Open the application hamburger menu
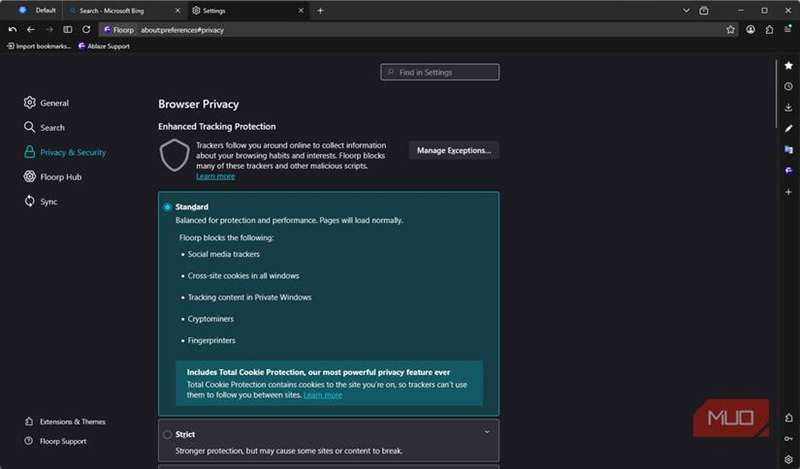Viewport: 800px width, 469px height. click(x=788, y=30)
